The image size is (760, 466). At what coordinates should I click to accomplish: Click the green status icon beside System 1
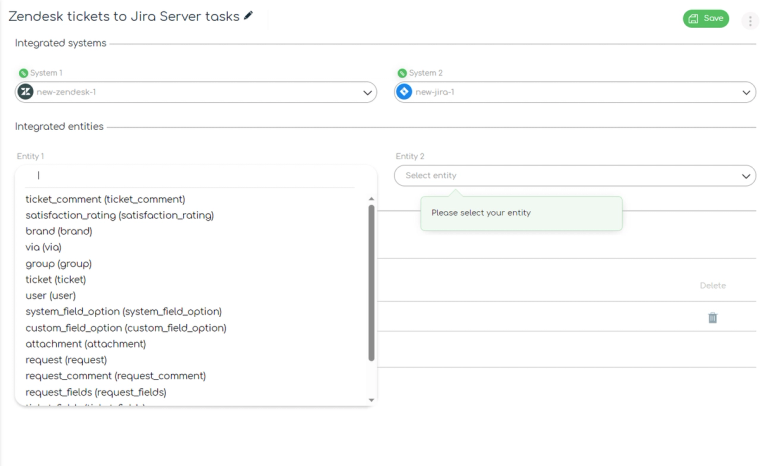[x=23, y=73]
